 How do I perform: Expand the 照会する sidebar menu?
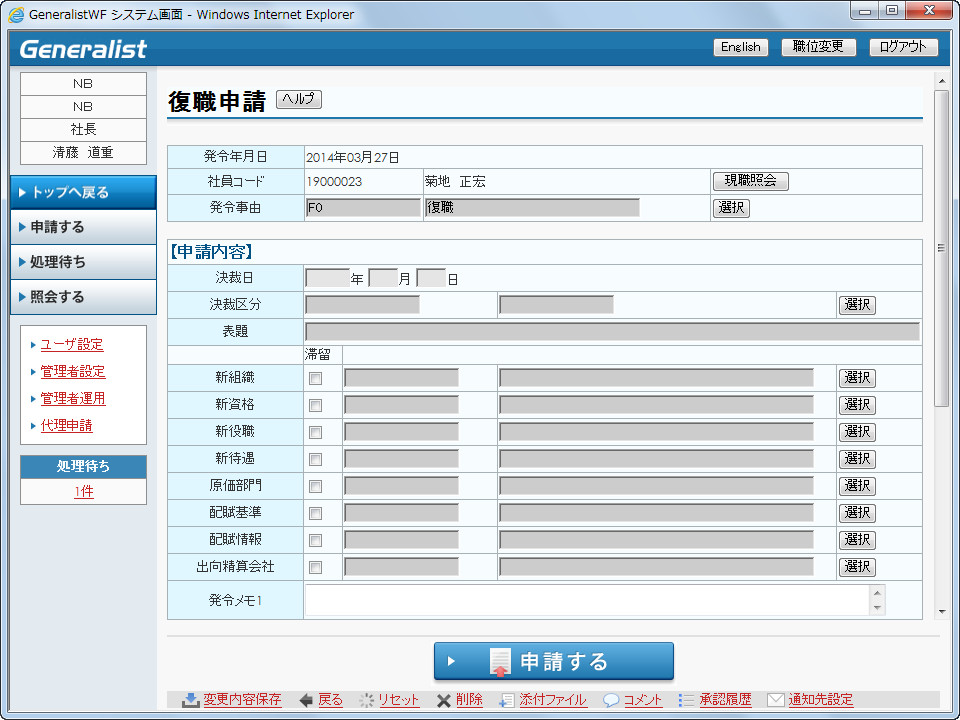point(83,297)
